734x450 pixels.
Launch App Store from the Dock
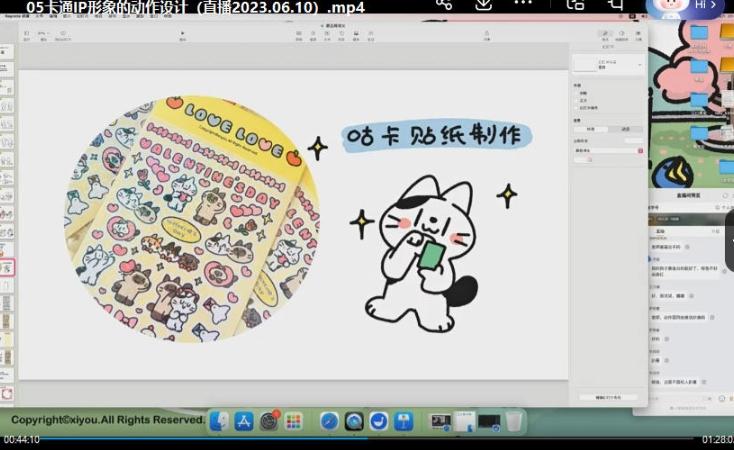click(x=244, y=421)
